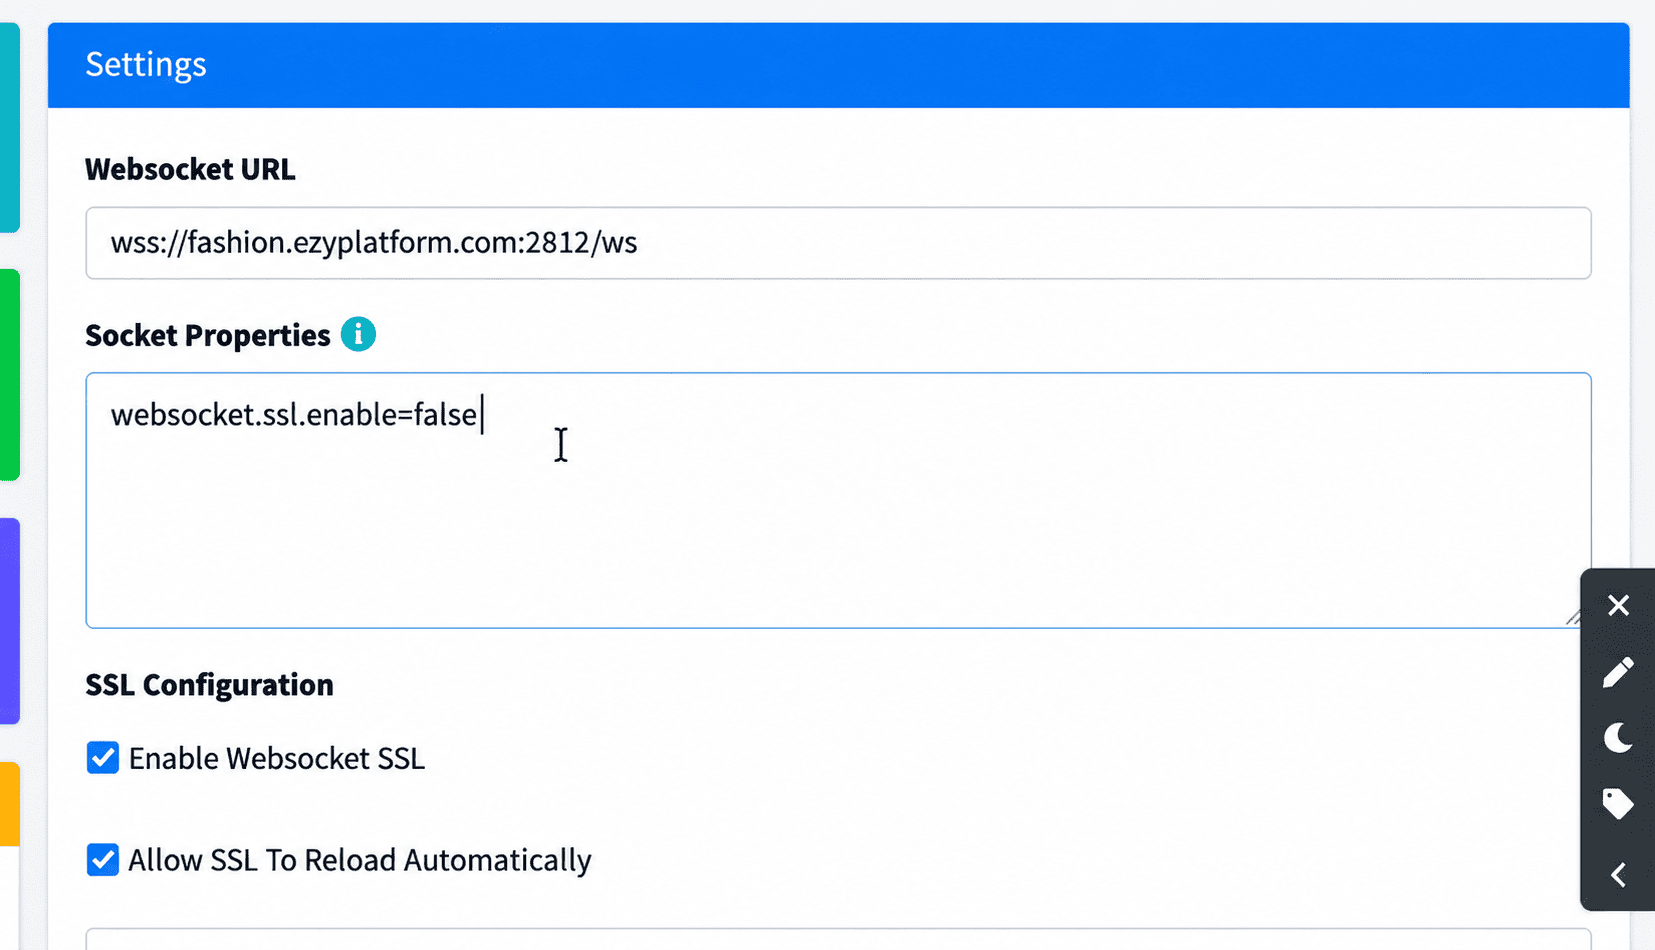This screenshot has width=1655, height=950.
Task: Click the Socket Properties info icon
Action: click(358, 334)
